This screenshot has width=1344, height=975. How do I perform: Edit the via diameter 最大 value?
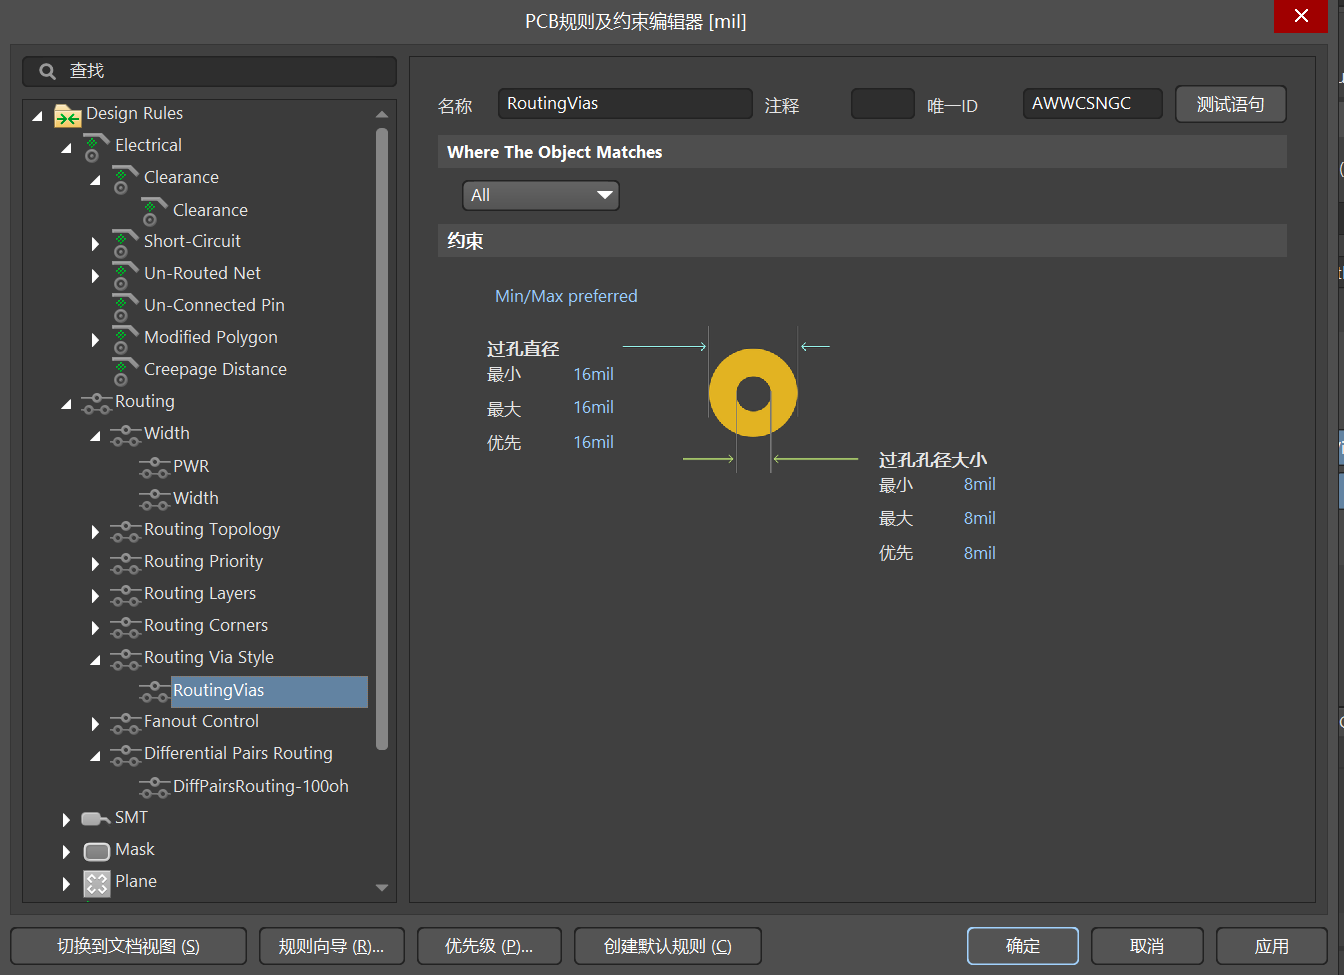pyautogui.click(x=594, y=407)
